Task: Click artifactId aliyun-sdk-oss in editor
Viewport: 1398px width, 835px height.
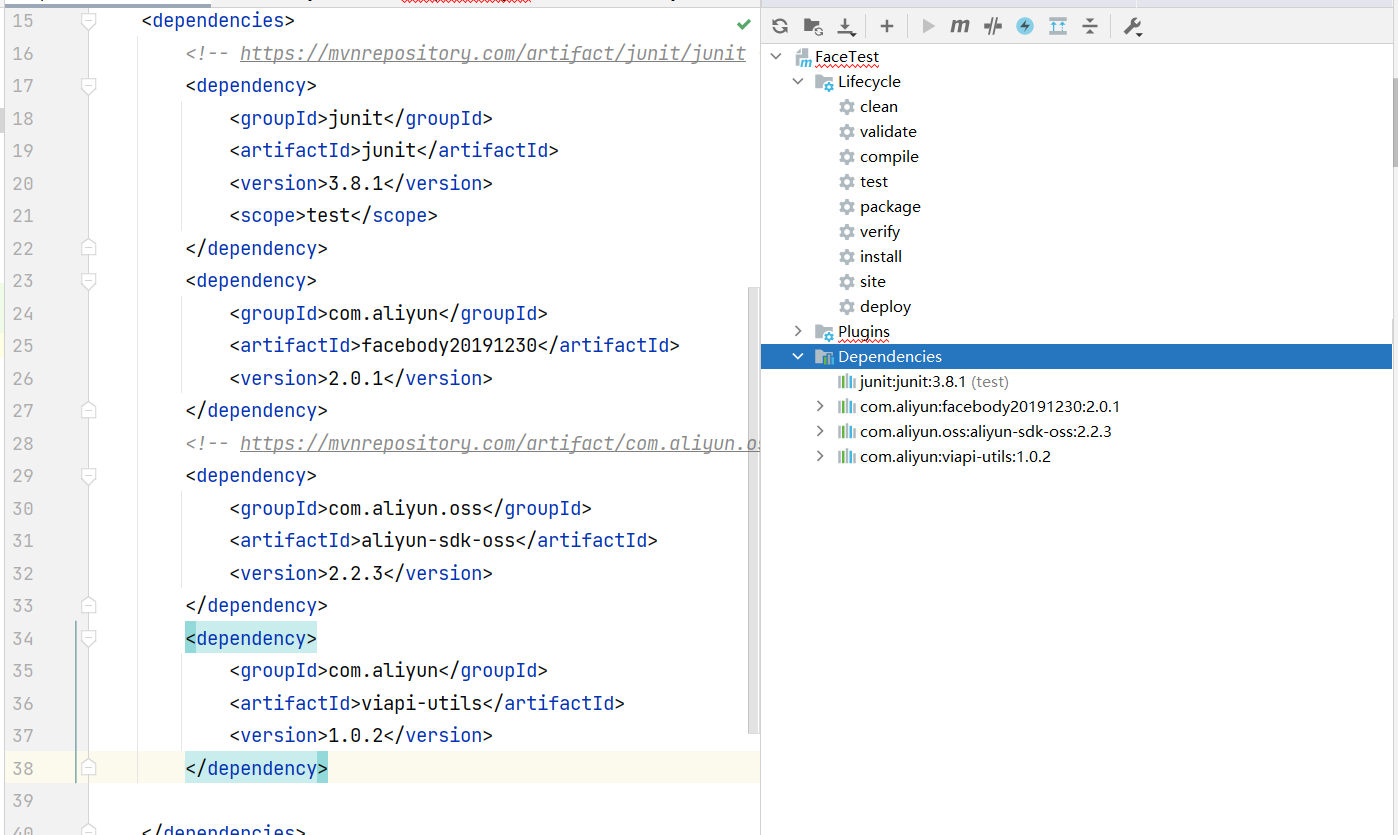Action: 438,541
